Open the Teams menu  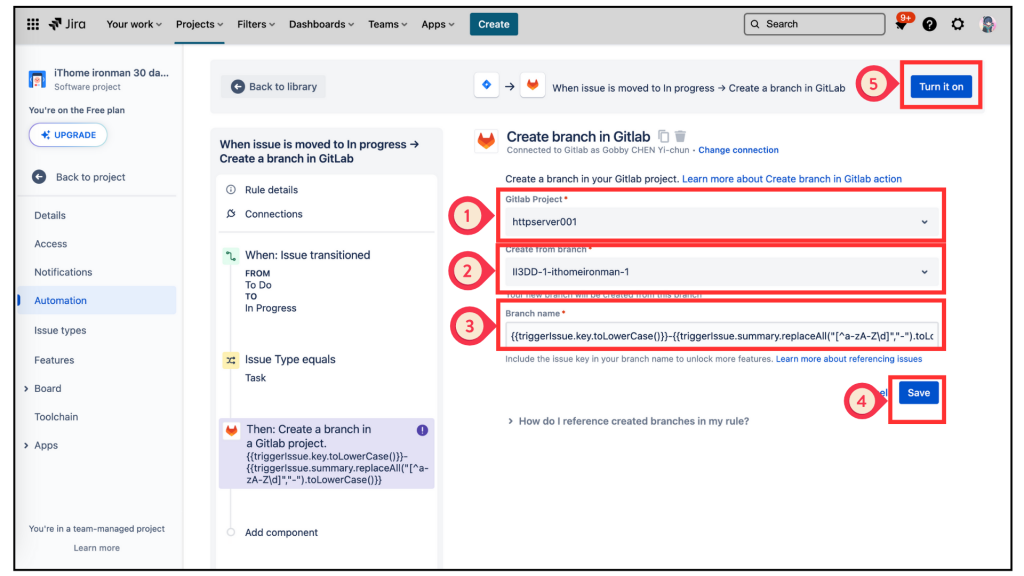[387, 24]
